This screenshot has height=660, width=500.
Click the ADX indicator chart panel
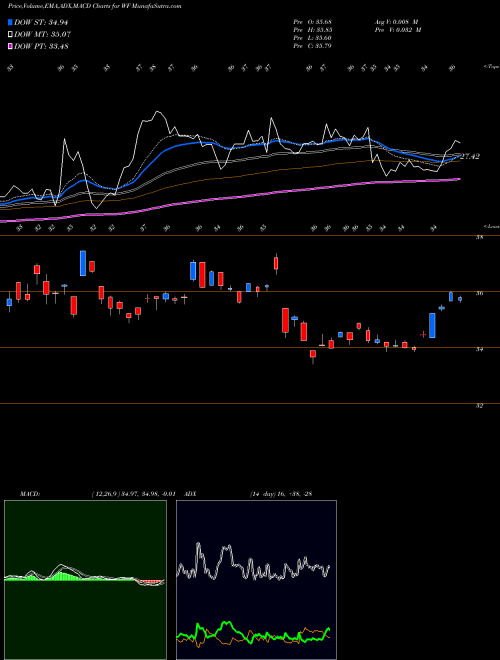tap(256, 580)
